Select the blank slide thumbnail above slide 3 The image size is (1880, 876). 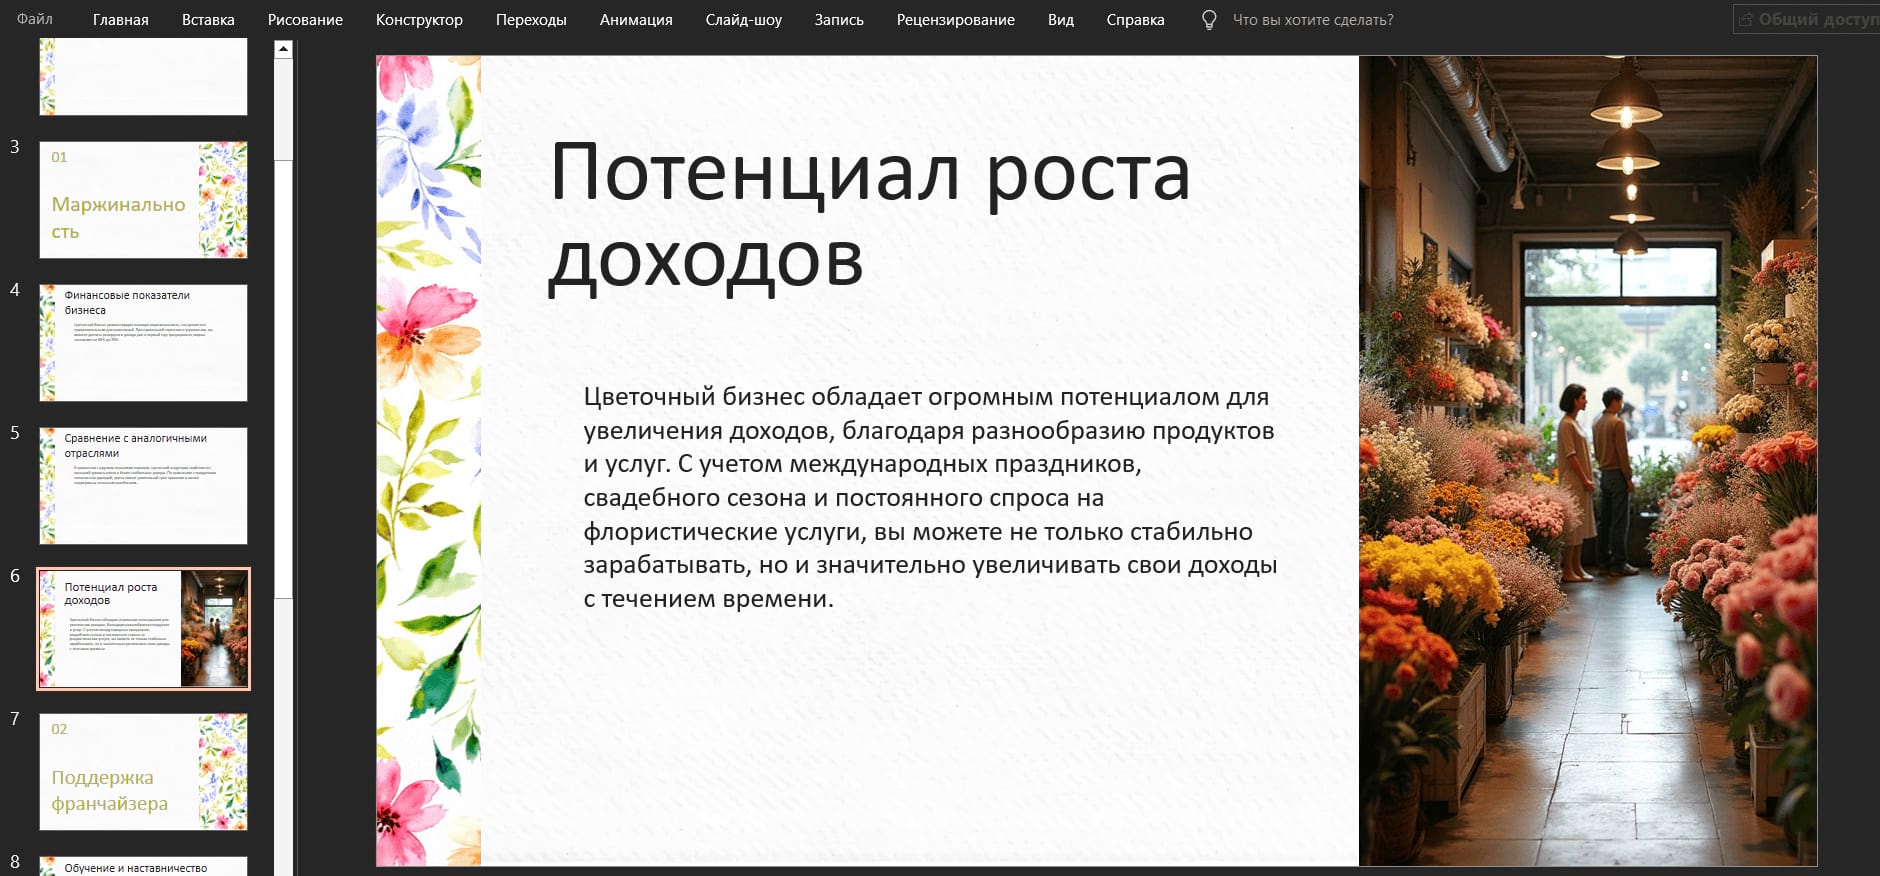tap(143, 76)
